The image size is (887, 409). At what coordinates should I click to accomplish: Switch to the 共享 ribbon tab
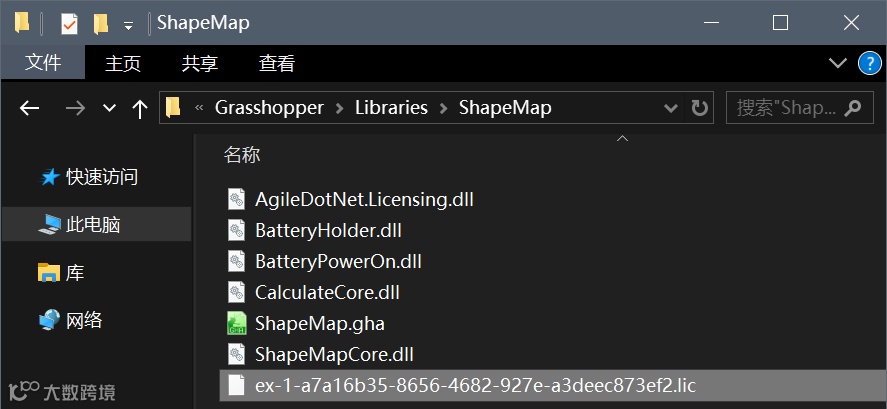(200, 63)
